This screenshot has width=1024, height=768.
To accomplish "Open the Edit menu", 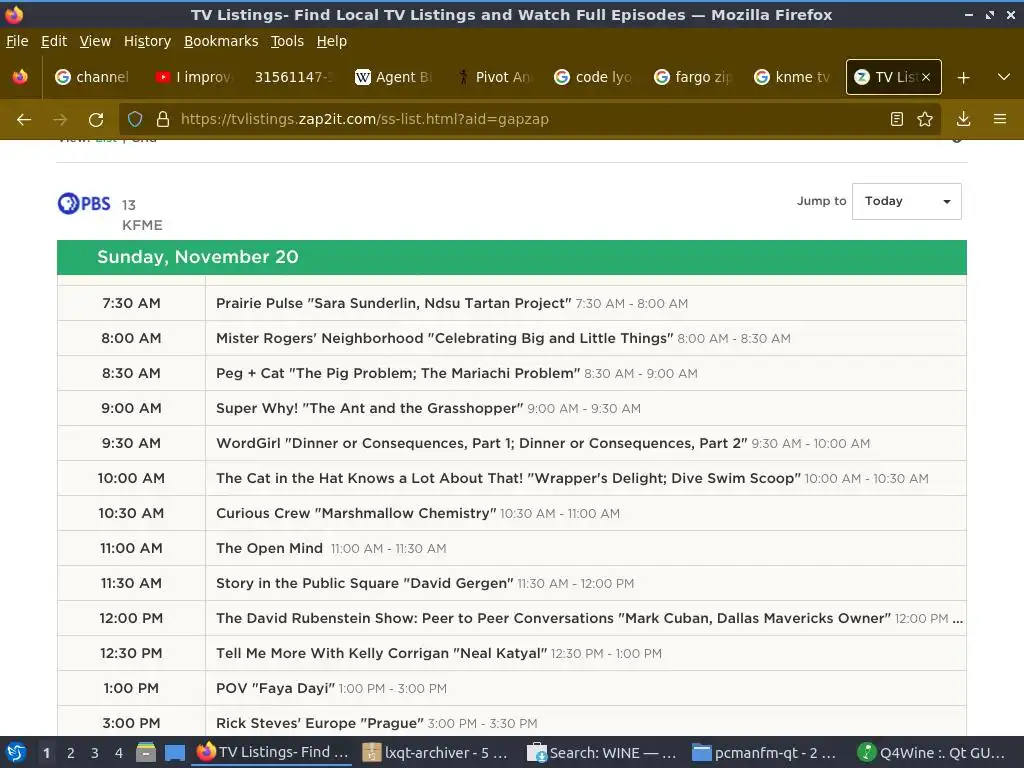I will (54, 41).
